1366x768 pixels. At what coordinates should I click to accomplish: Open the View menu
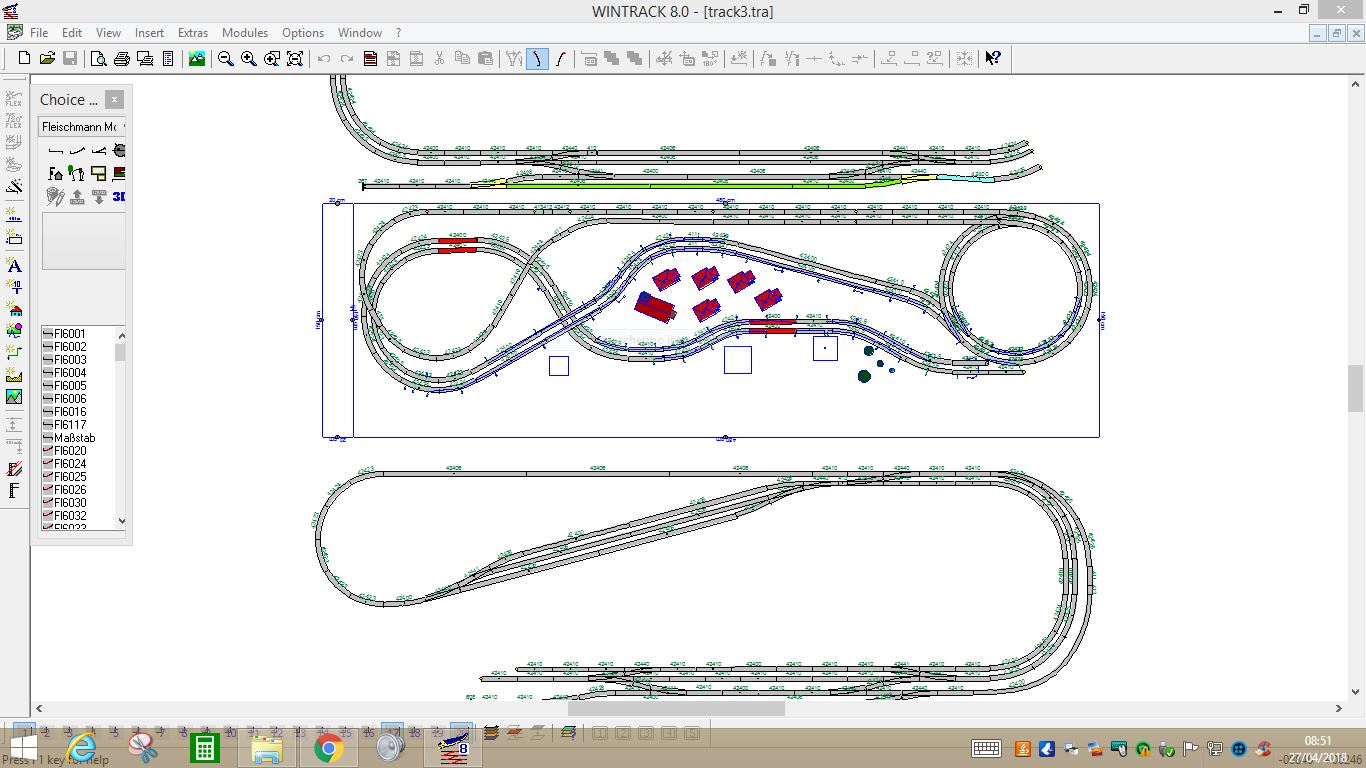(x=108, y=33)
